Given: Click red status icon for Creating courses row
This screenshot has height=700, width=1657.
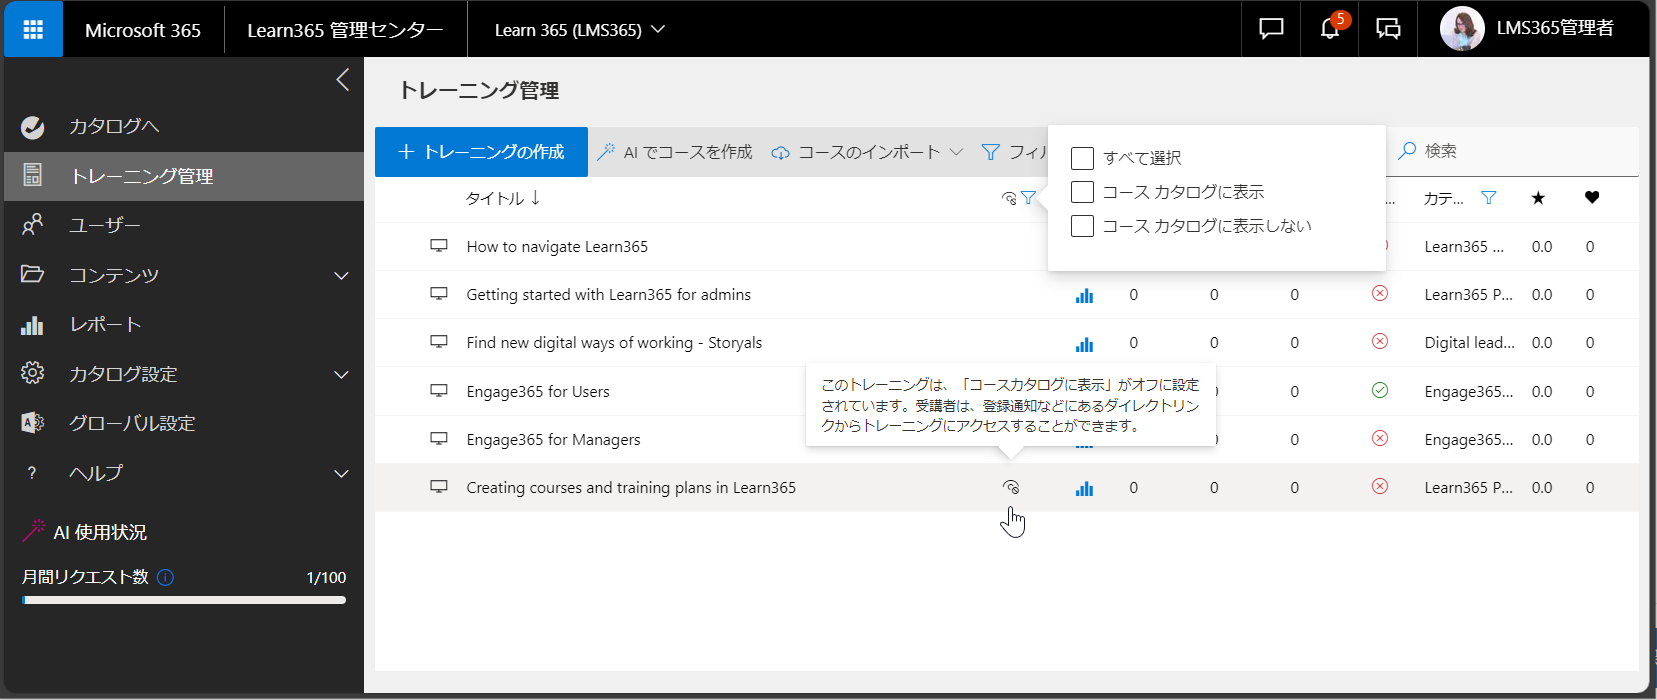Looking at the screenshot, I should click(1380, 487).
